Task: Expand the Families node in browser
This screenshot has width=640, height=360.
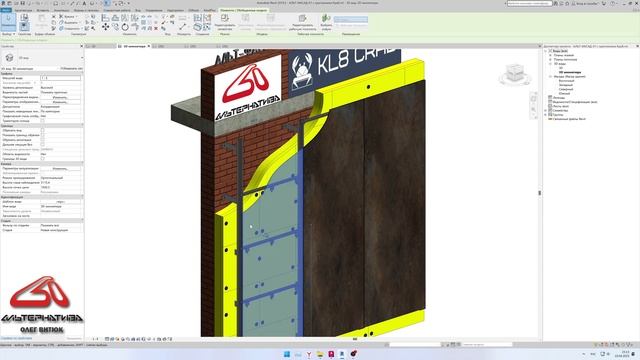Action: tap(546, 110)
